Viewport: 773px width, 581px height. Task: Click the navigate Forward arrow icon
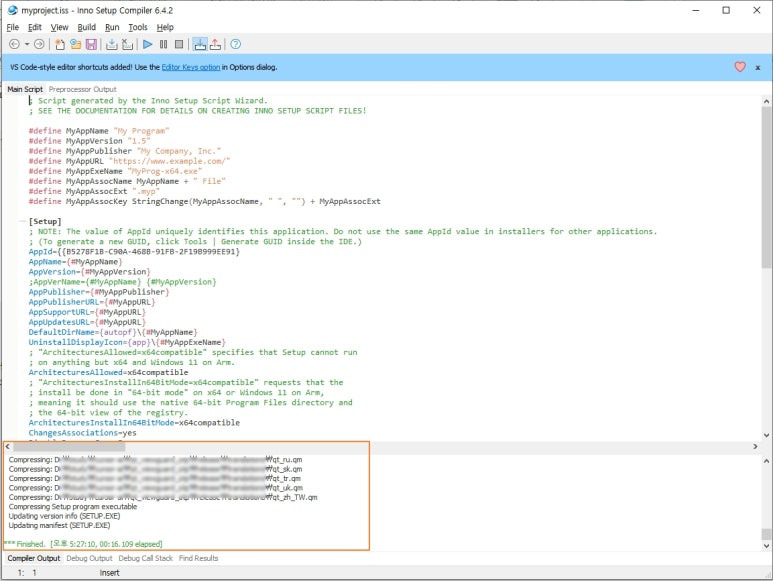39,44
